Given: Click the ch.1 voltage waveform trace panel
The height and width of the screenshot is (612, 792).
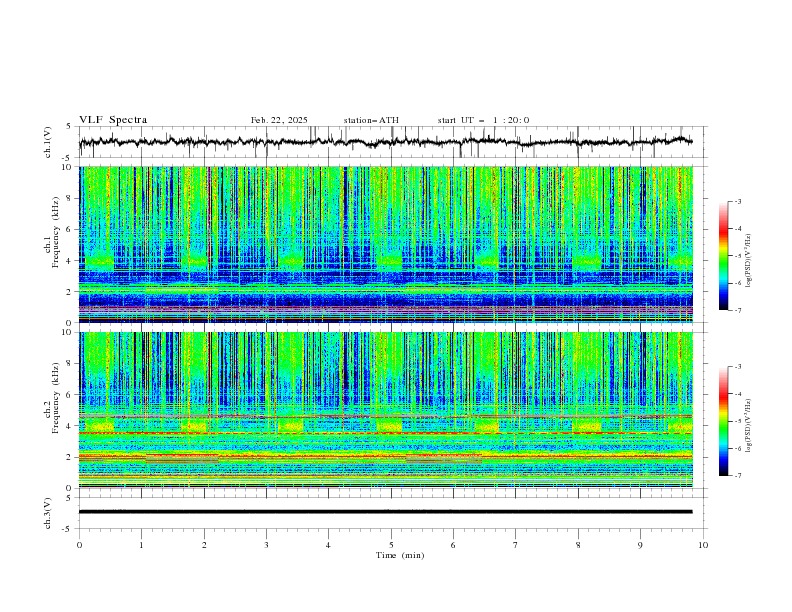Looking at the screenshot, I should pos(393,142).
